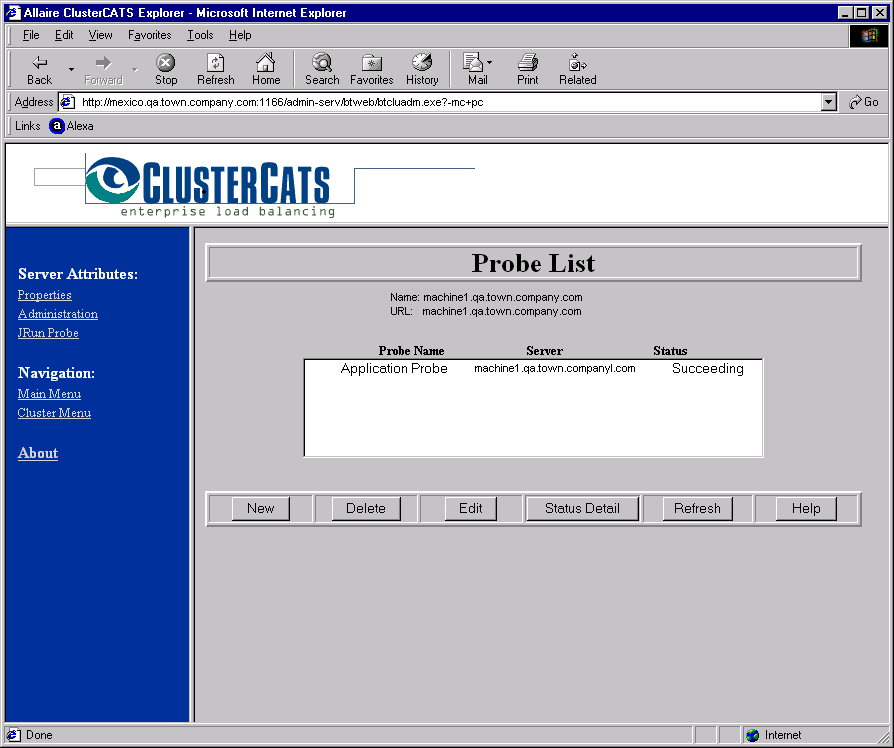Open the View menu
894x748 pixels.
pos(100,35)
